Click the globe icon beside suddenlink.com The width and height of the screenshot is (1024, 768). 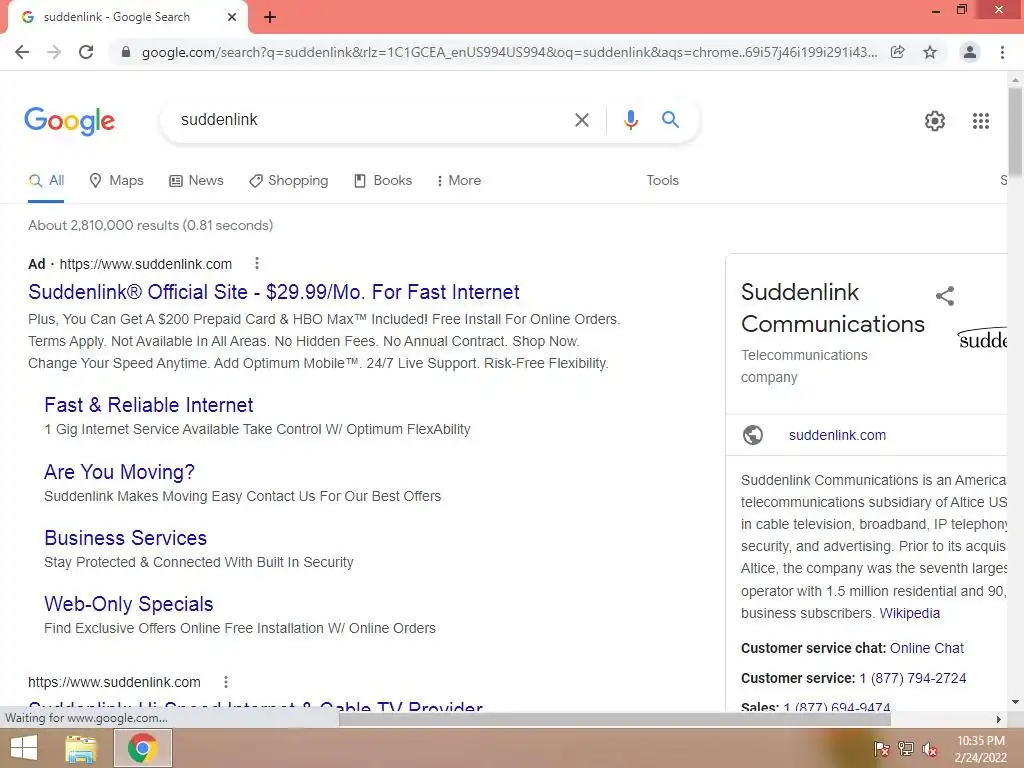tap(753, 435)
